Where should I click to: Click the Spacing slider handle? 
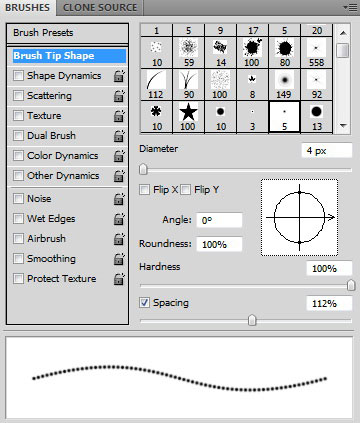(252, 320)
